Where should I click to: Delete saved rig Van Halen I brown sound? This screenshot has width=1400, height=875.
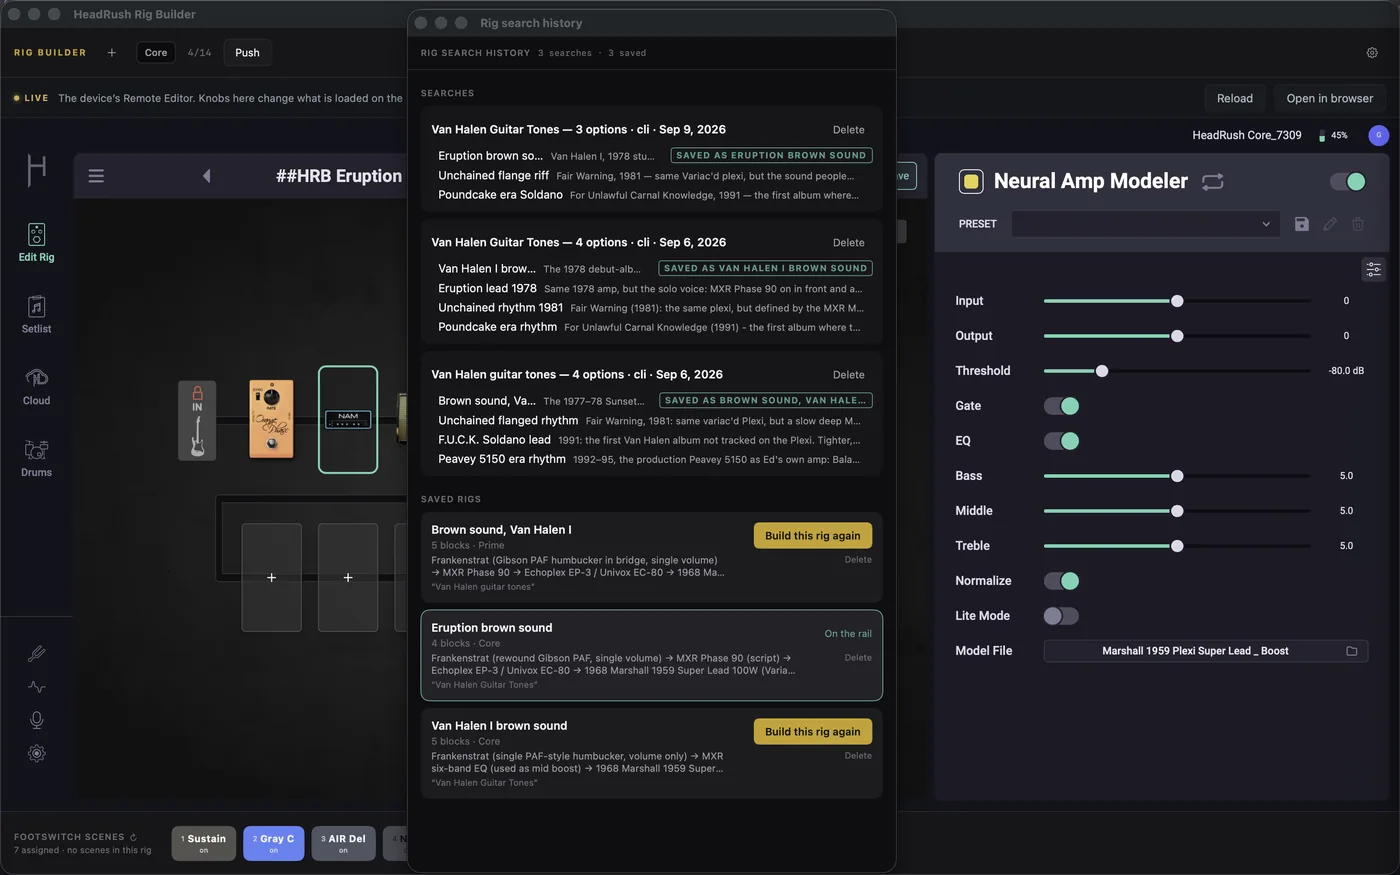click(x=858, y=756)
